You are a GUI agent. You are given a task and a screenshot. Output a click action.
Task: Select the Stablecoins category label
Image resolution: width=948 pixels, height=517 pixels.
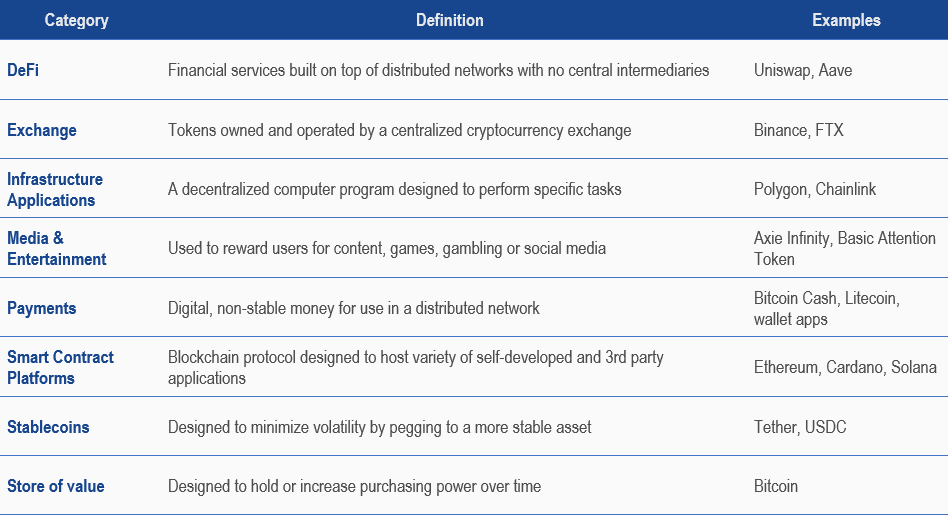tap(48, 427)
